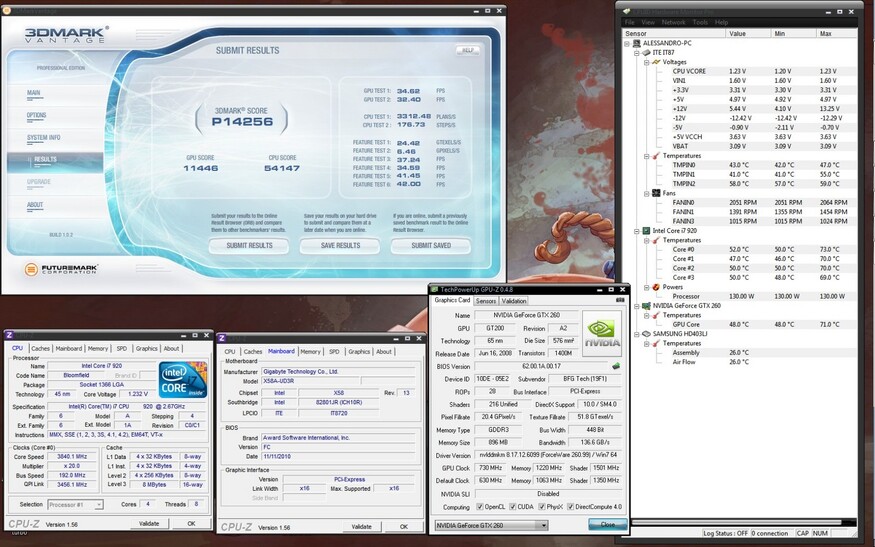Click the 3DMark Vantage window title icon

coord(7,10)
